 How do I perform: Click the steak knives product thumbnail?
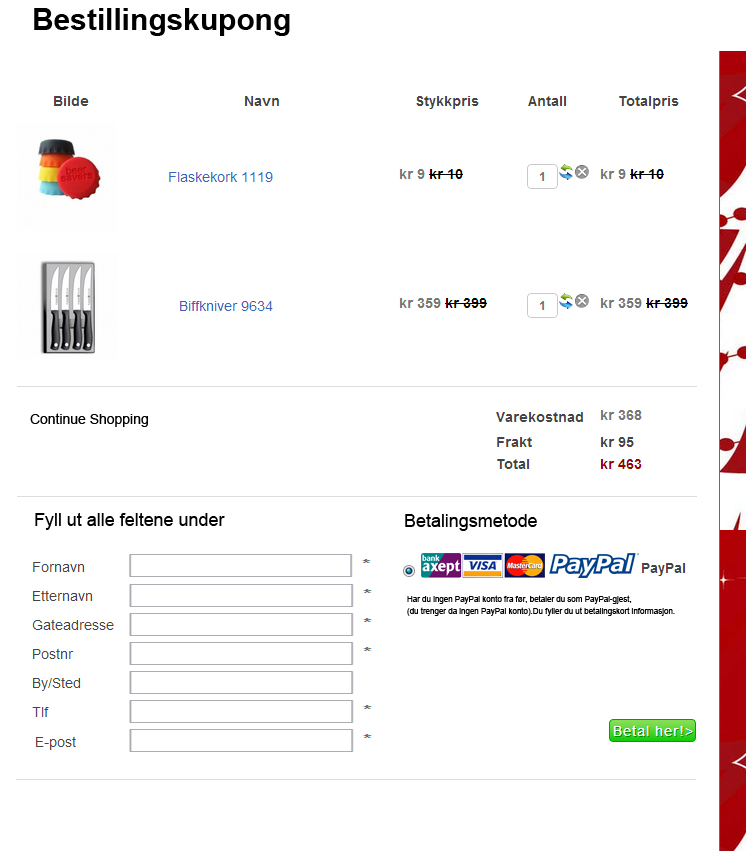pyautogui.click(x=67, y=307)
